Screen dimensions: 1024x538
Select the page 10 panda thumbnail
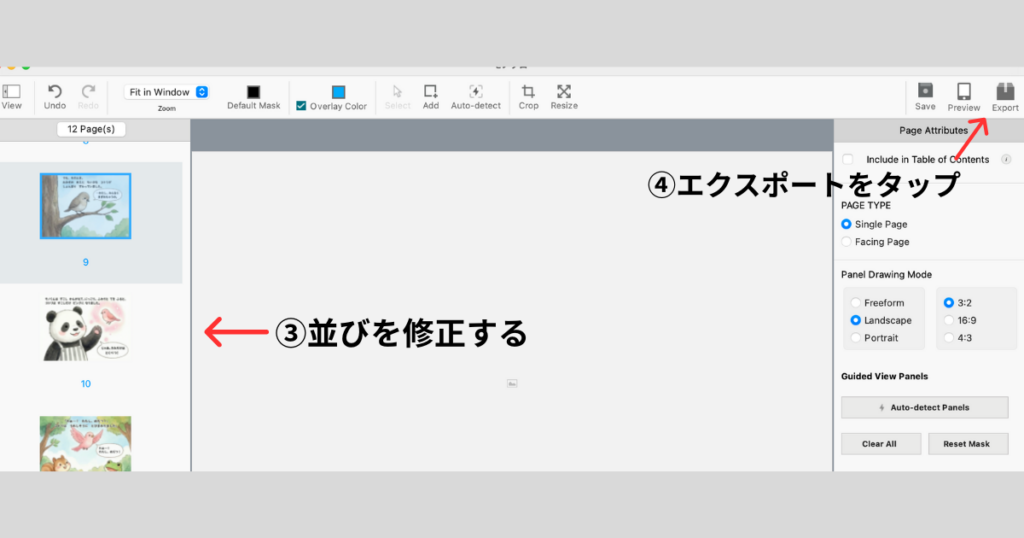coord(86,330)
